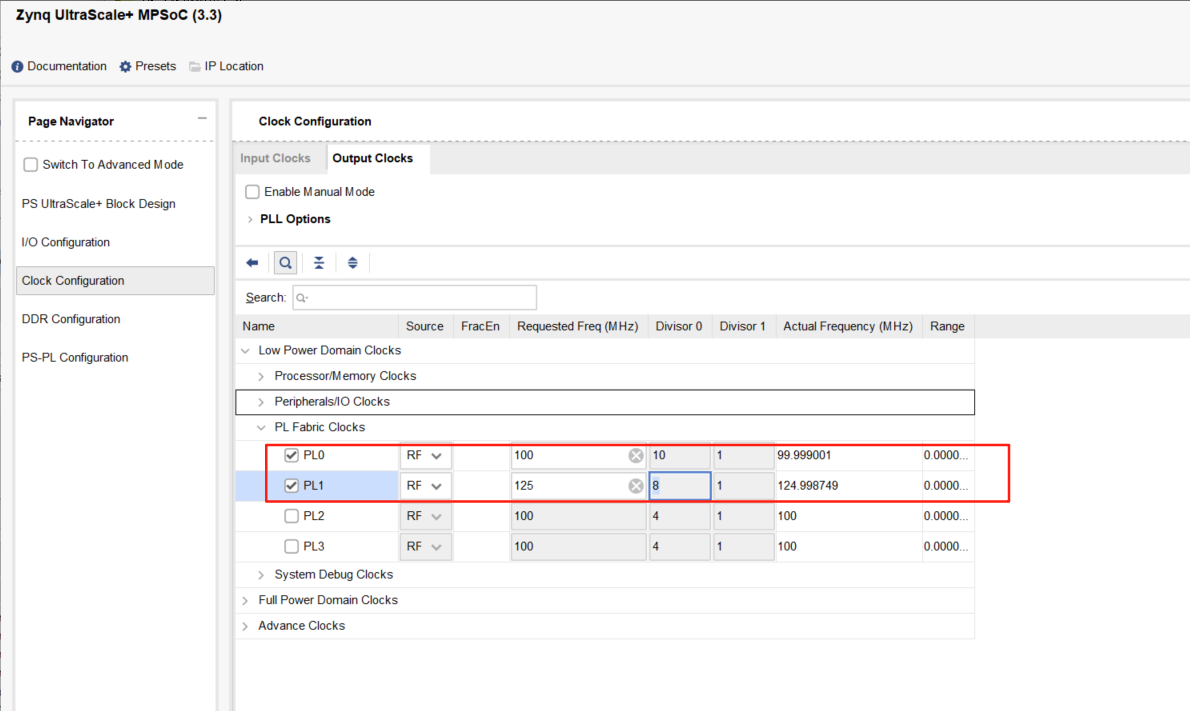Open IP Location folder icon
The height and width of the screenshot is (711, 1190).
tap(195, 67)
